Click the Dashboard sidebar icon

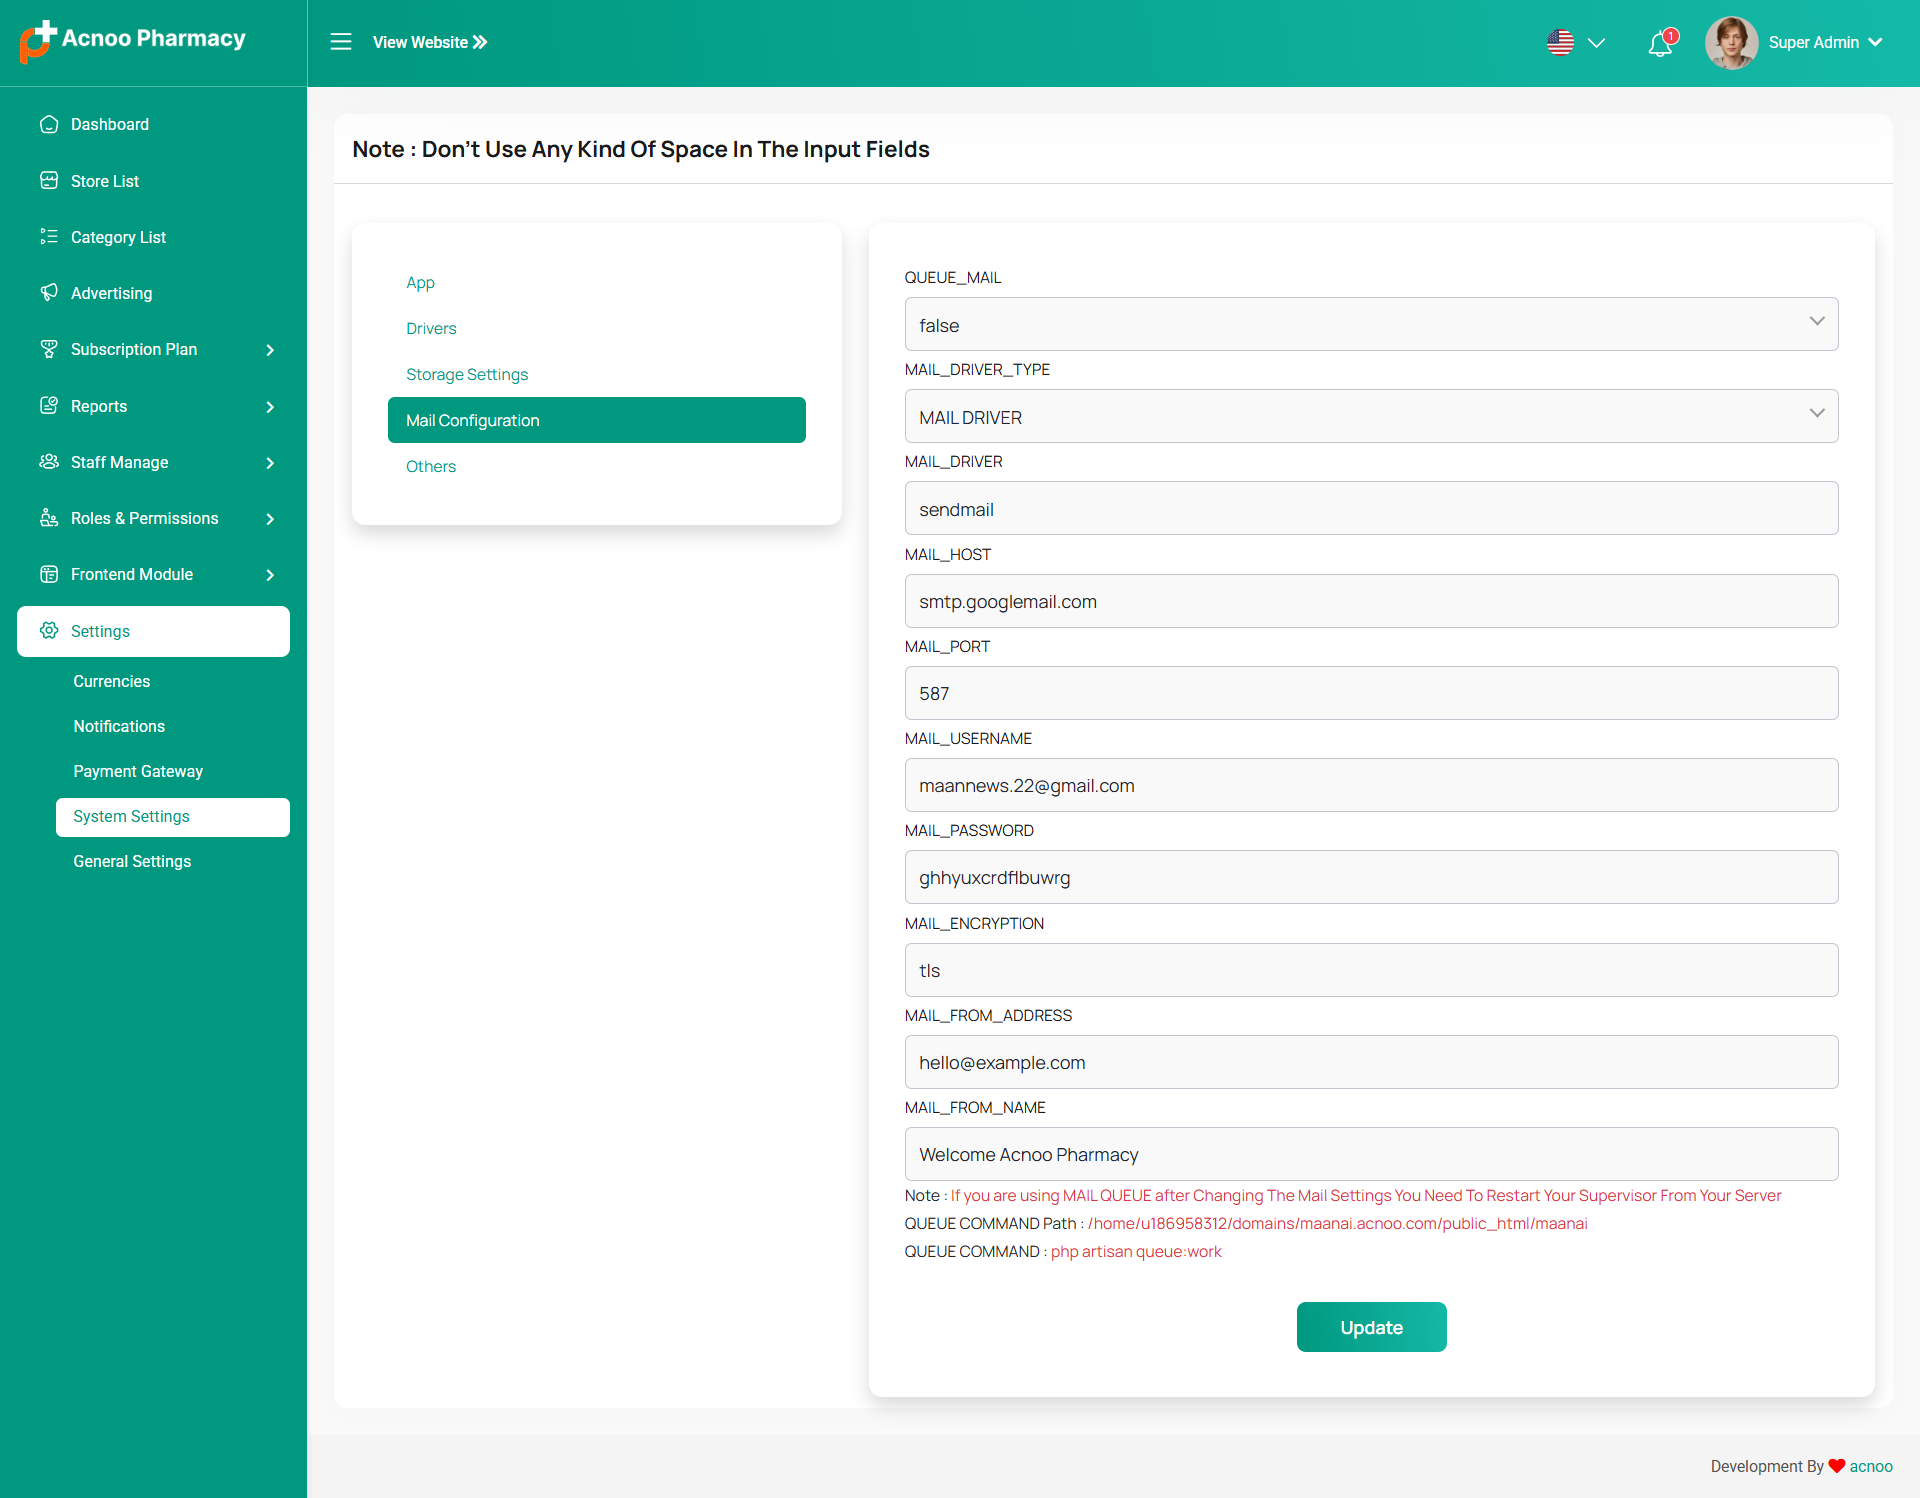(49, 124)
